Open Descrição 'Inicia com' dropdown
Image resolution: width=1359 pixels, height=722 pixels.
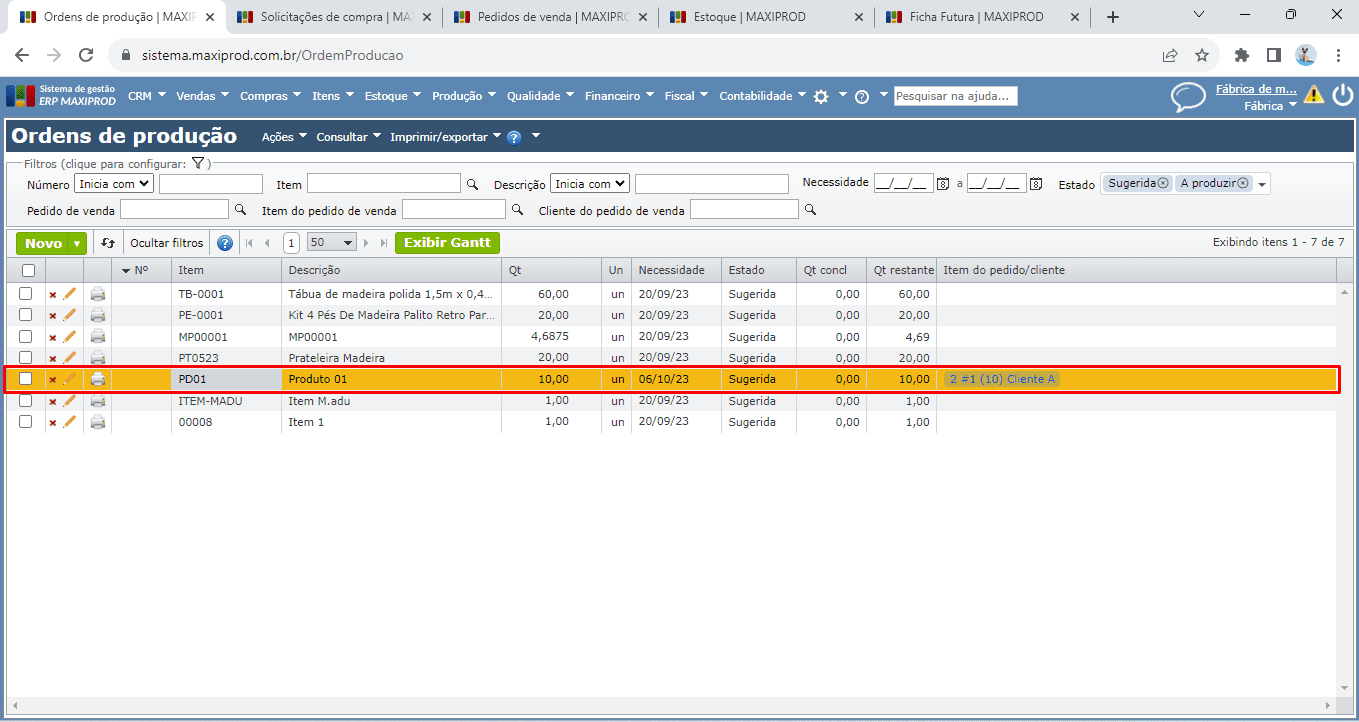(x=590, y=184)
